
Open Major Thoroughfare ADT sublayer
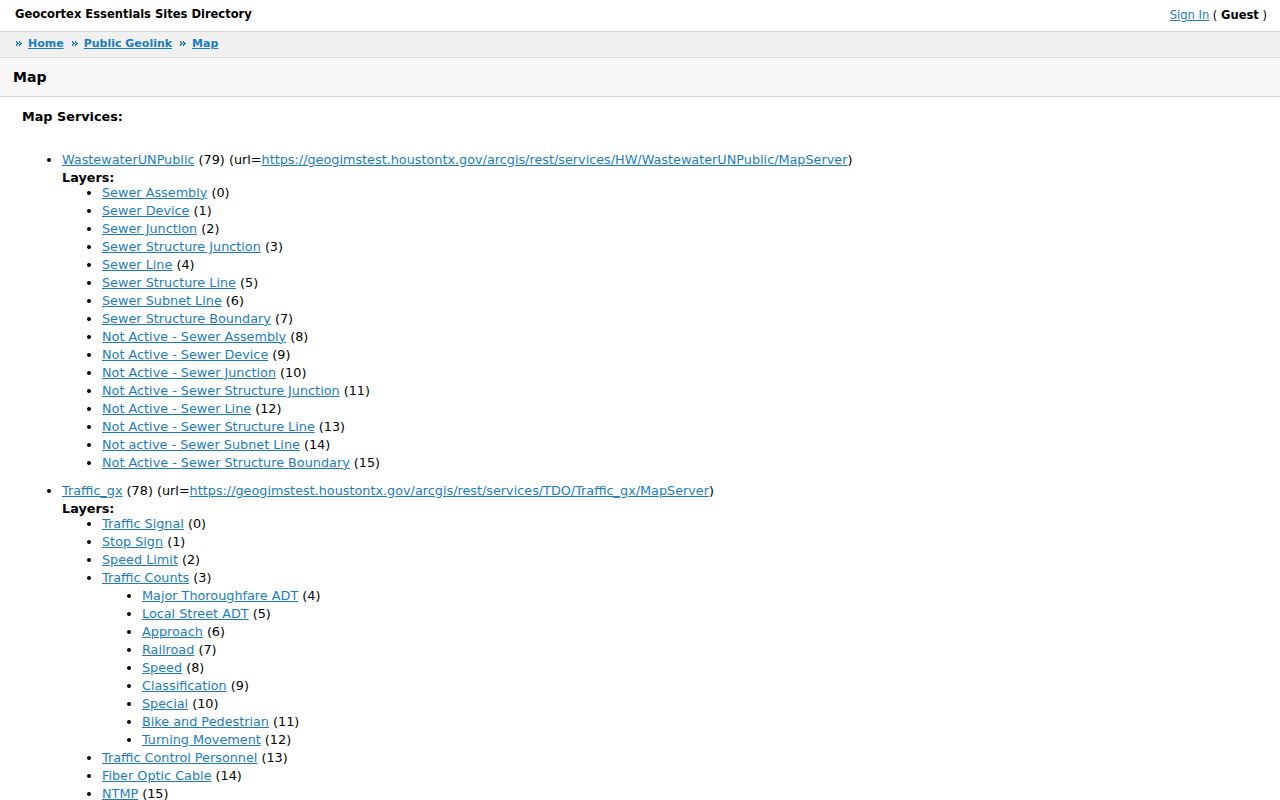click(220, 596)
